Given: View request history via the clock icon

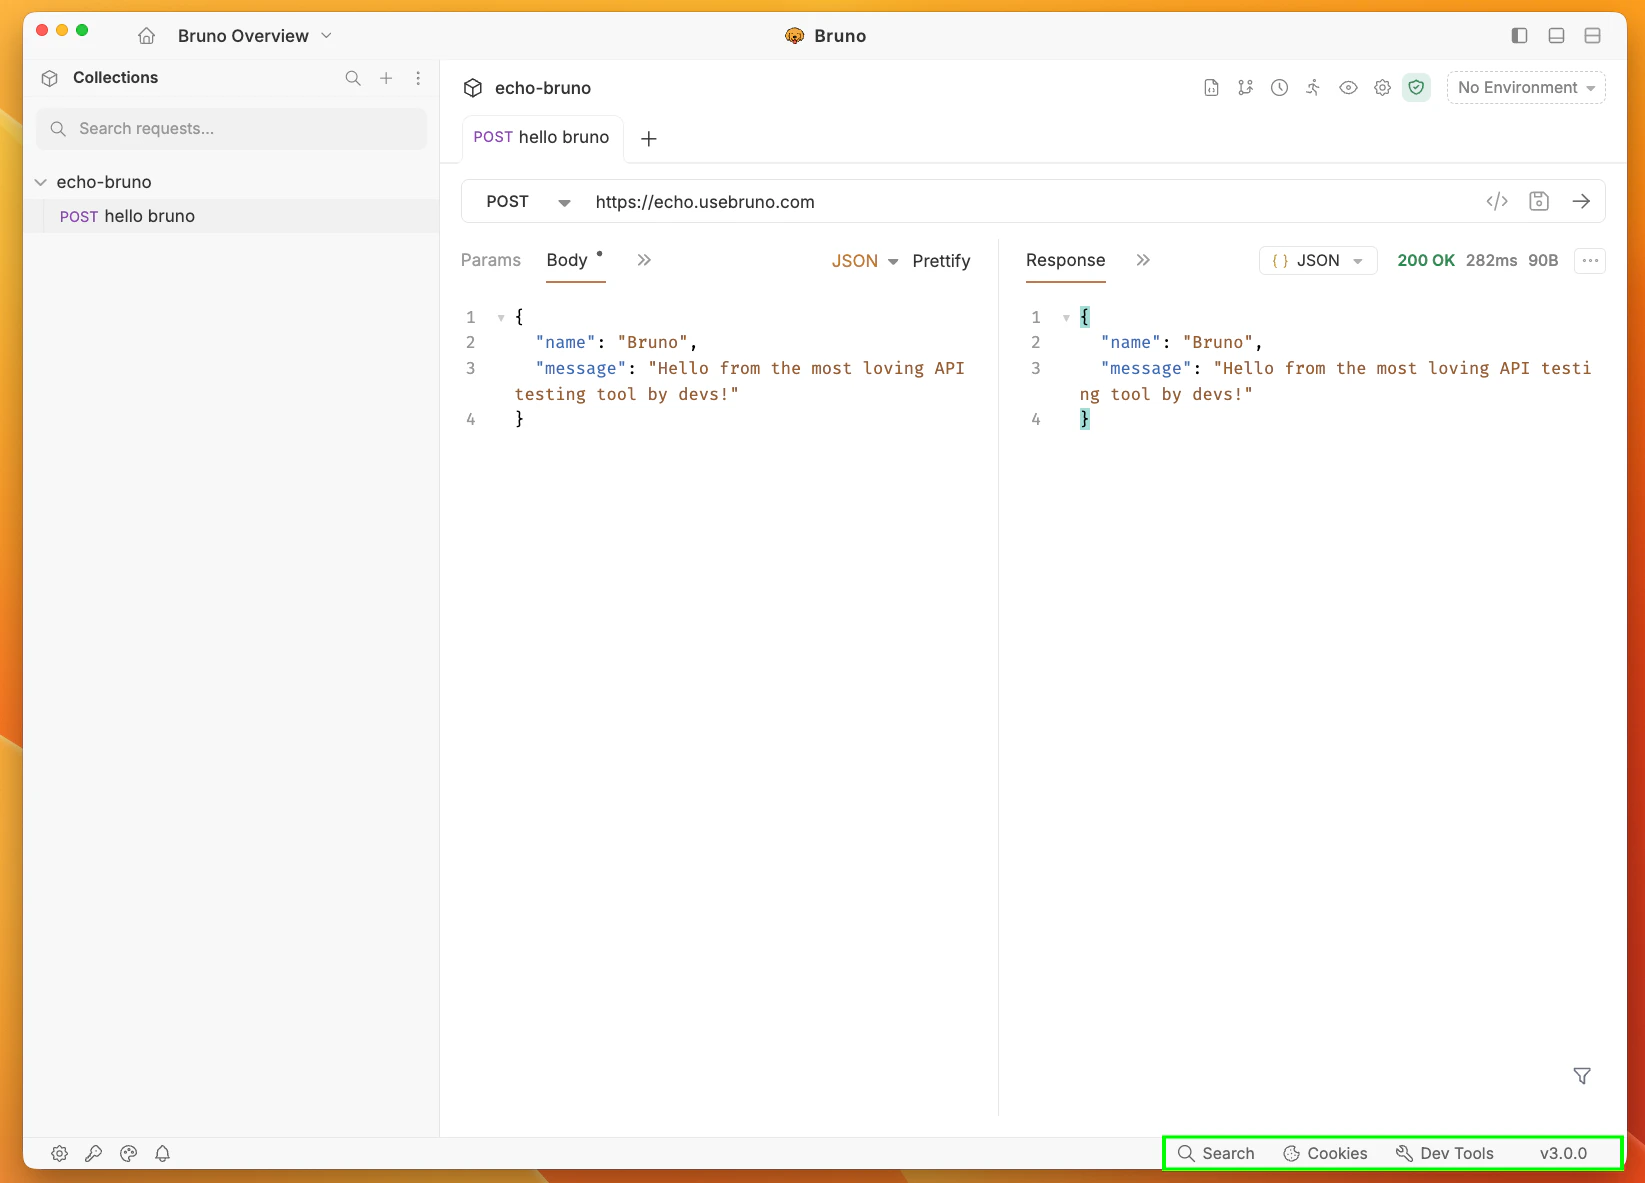Looking at the screenshot, I should tap(1279, 88).
